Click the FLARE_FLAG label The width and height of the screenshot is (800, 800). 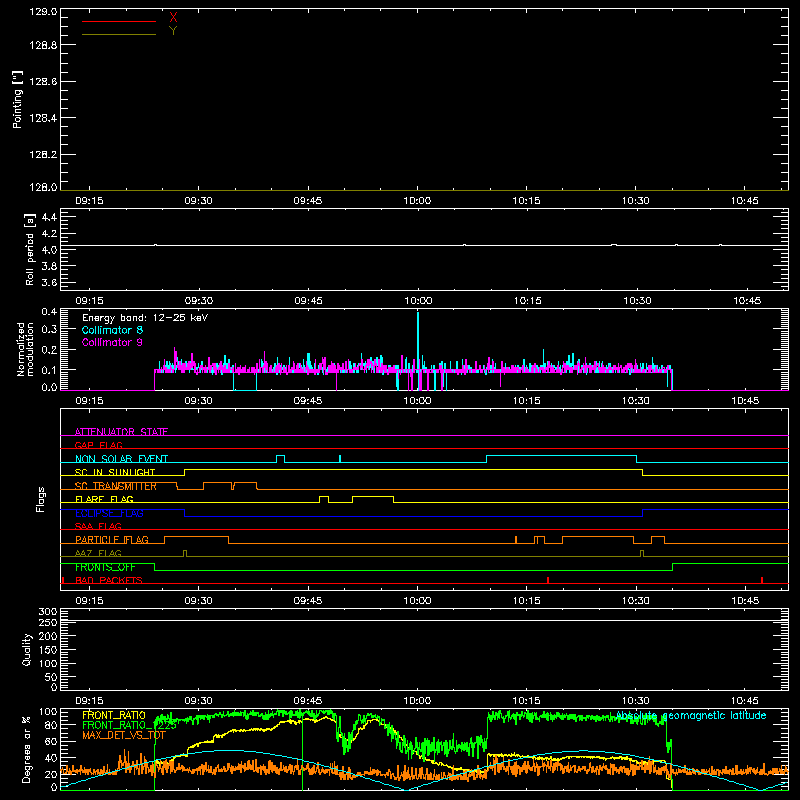(x=104, y=499)
